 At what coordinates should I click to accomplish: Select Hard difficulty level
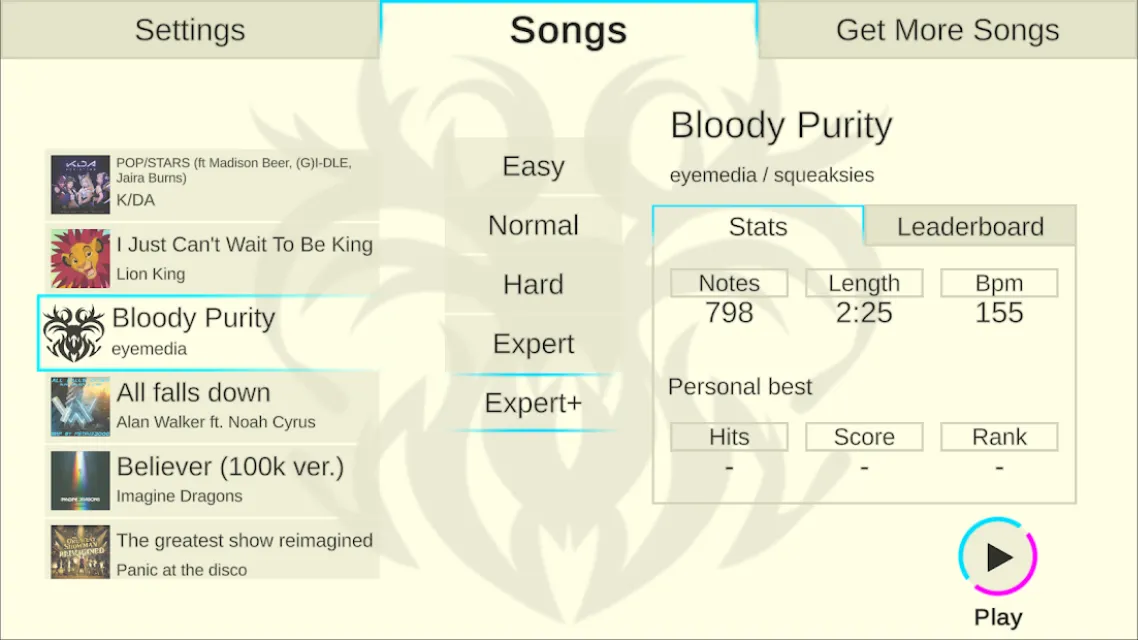point(533,284)
